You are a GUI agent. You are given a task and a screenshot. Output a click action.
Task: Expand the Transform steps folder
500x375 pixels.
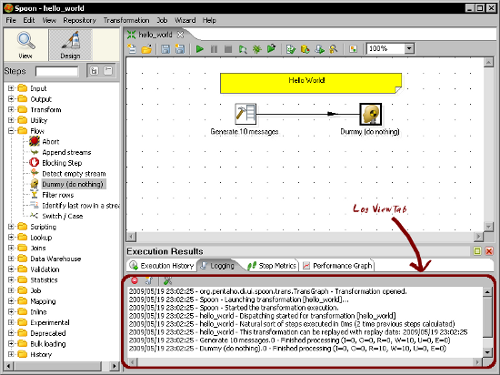[11, 110]
